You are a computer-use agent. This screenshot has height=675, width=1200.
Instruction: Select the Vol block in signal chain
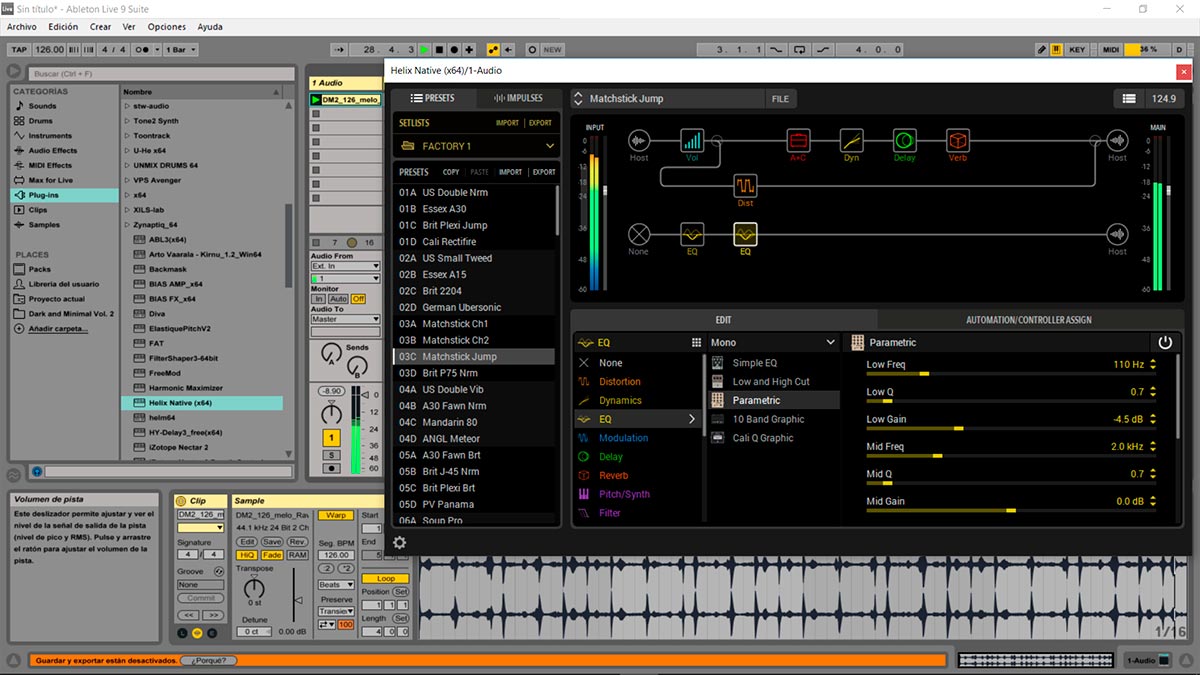tap(692, 140)
